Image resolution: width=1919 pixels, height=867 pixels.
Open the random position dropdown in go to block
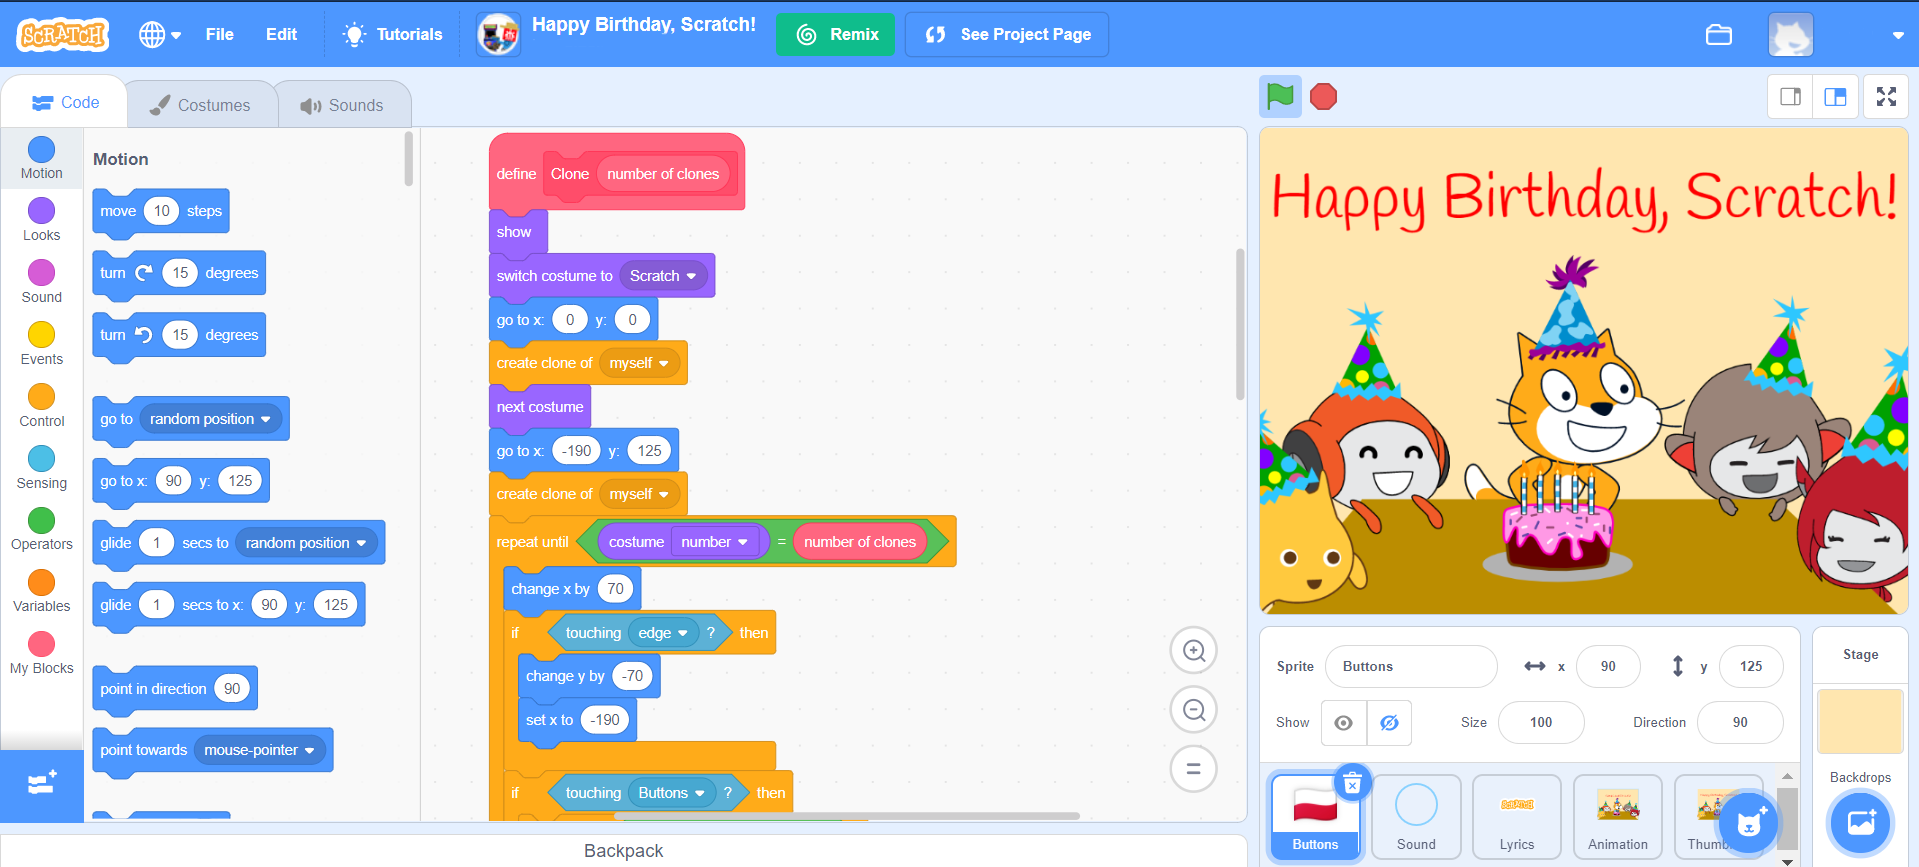tap(266, 419)
